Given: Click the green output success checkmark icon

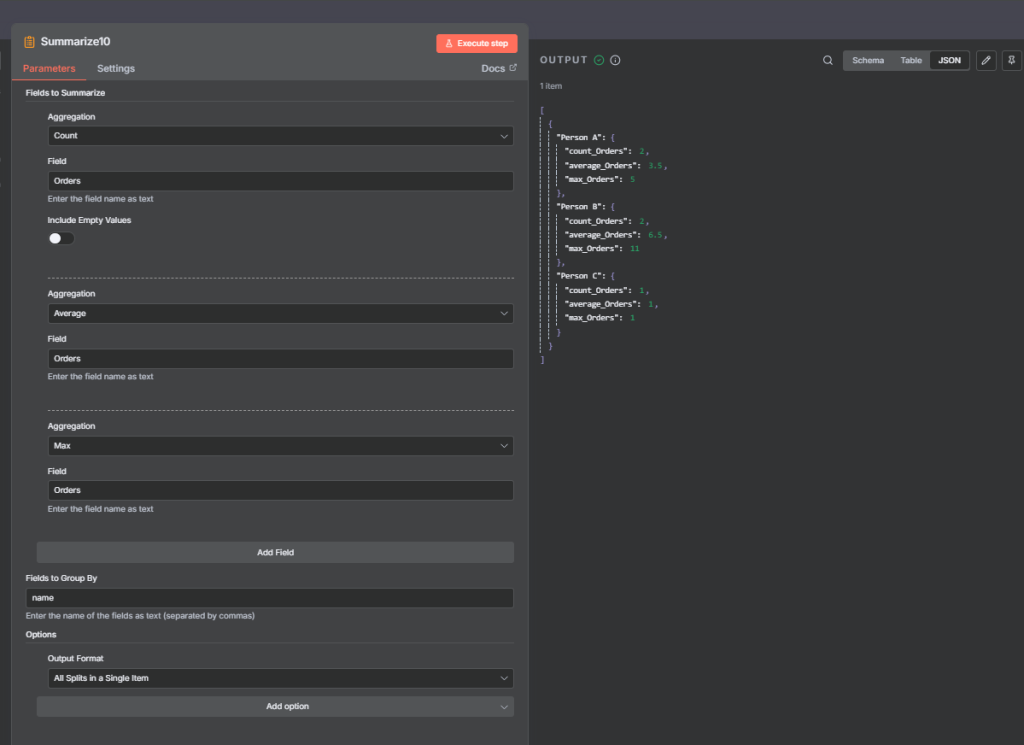Looking at the screenshot, I should (599, 60).
